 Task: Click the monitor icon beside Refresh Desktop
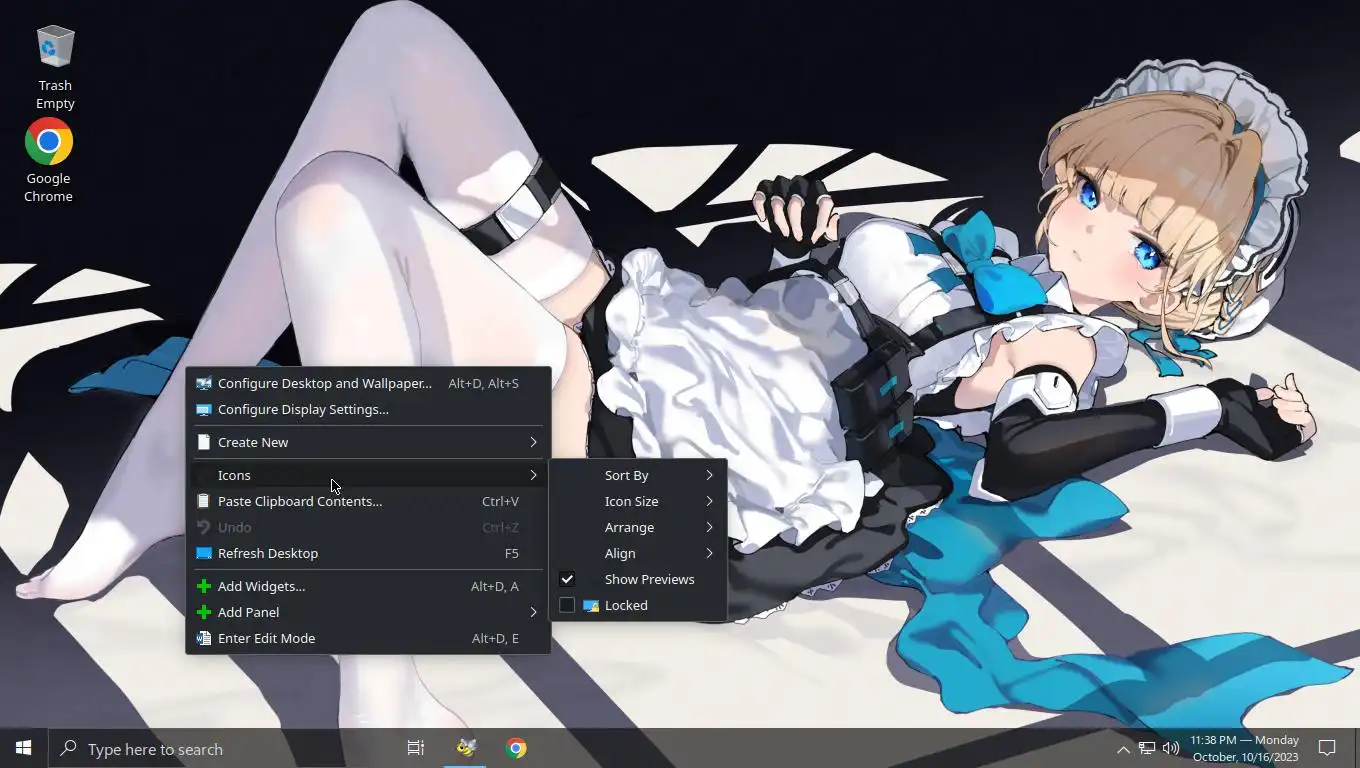point(204,553)
